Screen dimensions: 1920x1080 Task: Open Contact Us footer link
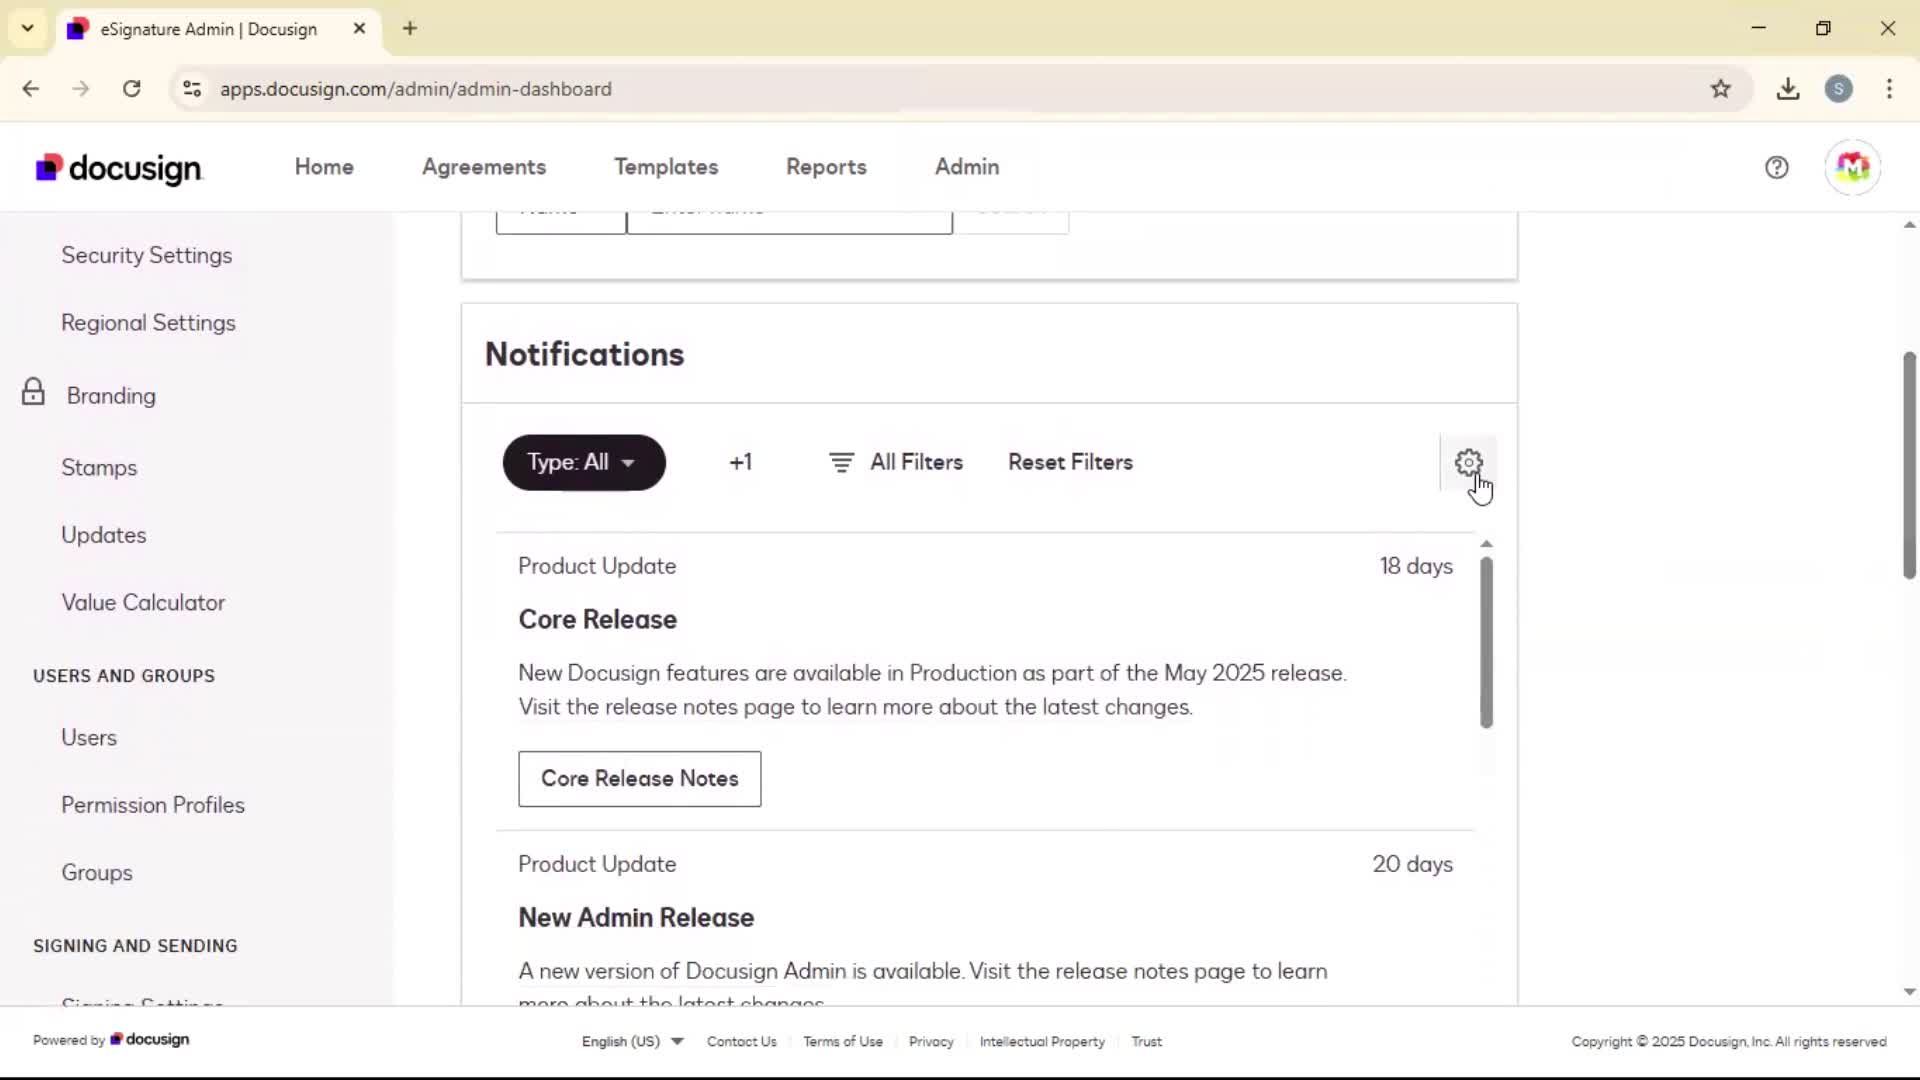click(742, 1041)
